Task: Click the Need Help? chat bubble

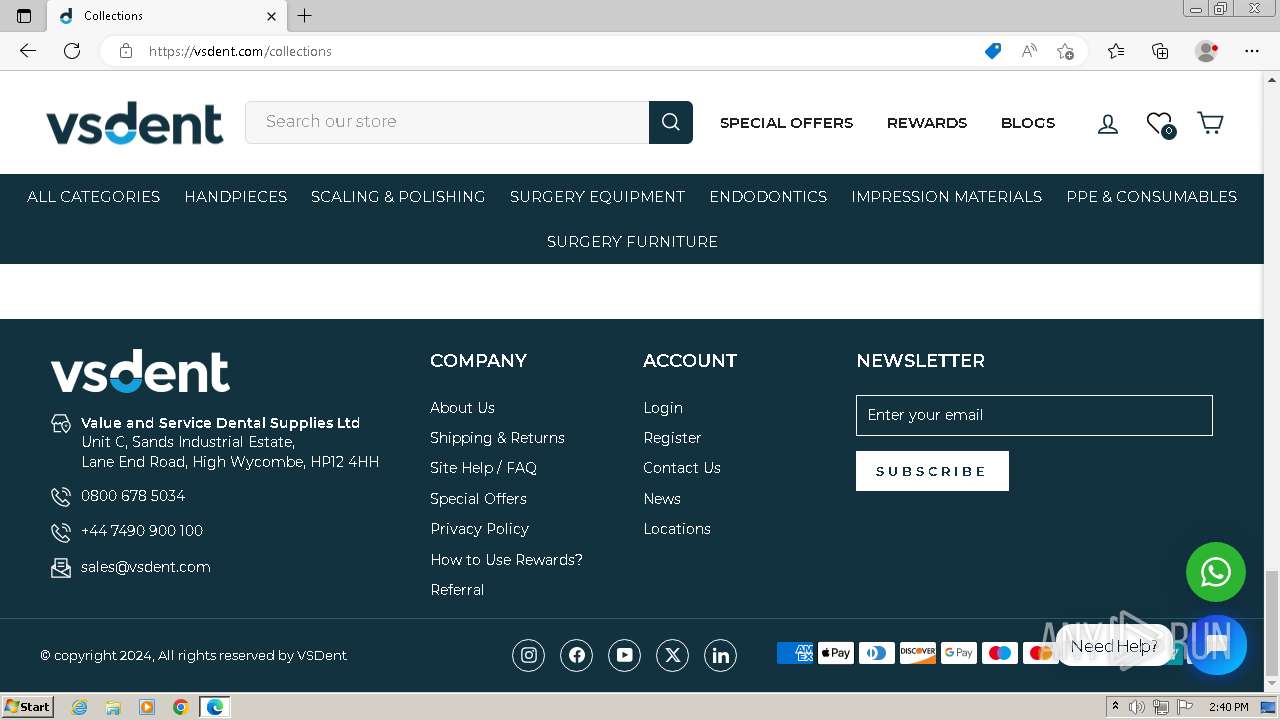Action: 1114,646
